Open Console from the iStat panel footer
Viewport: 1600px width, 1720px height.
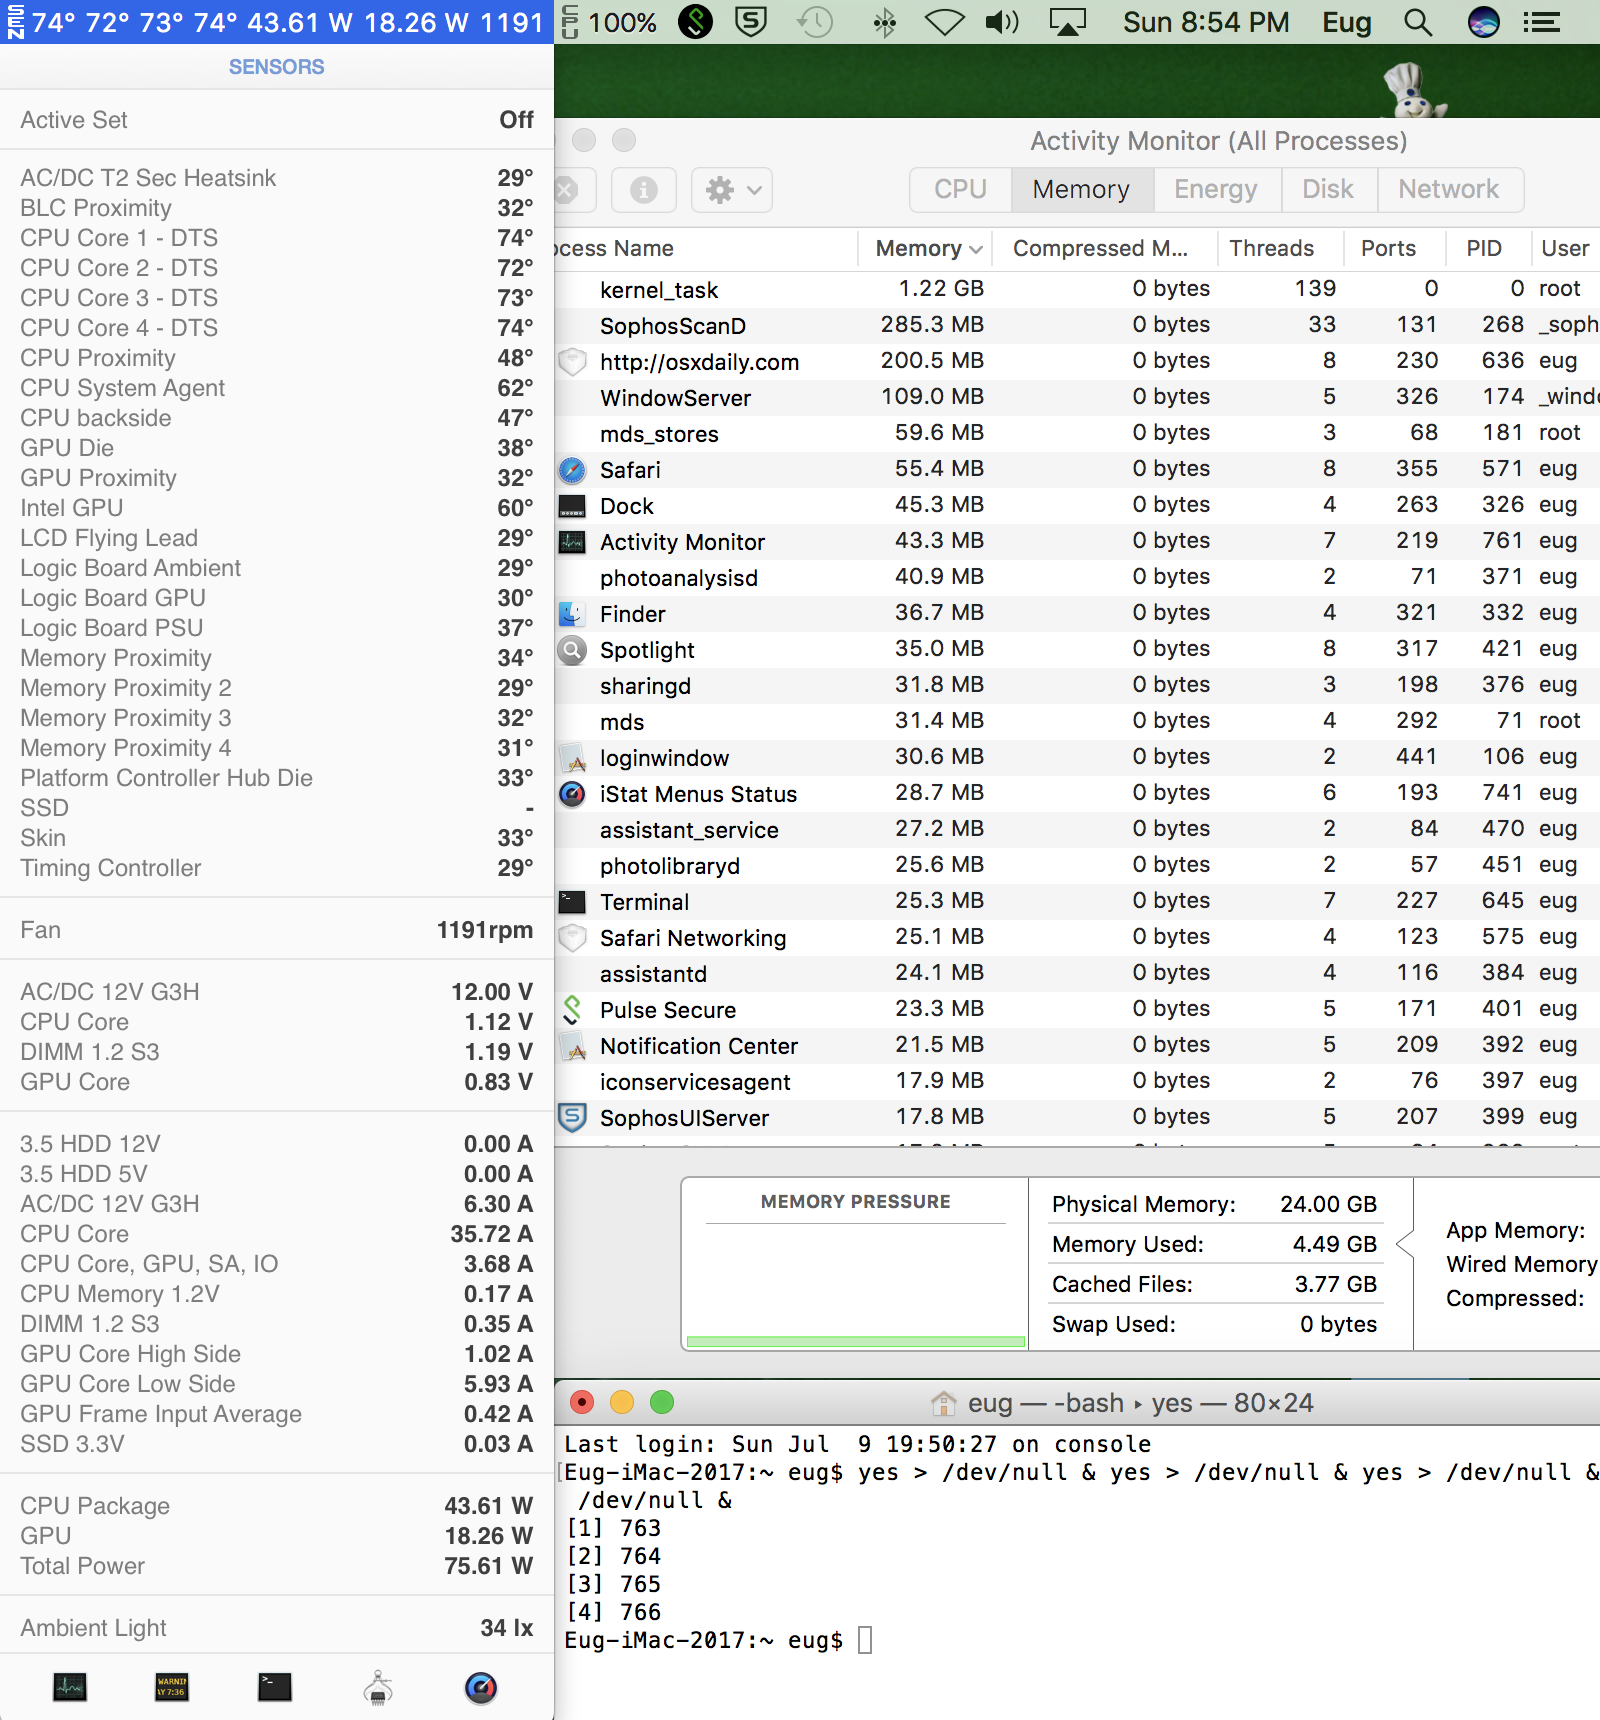click(172, 1687)
